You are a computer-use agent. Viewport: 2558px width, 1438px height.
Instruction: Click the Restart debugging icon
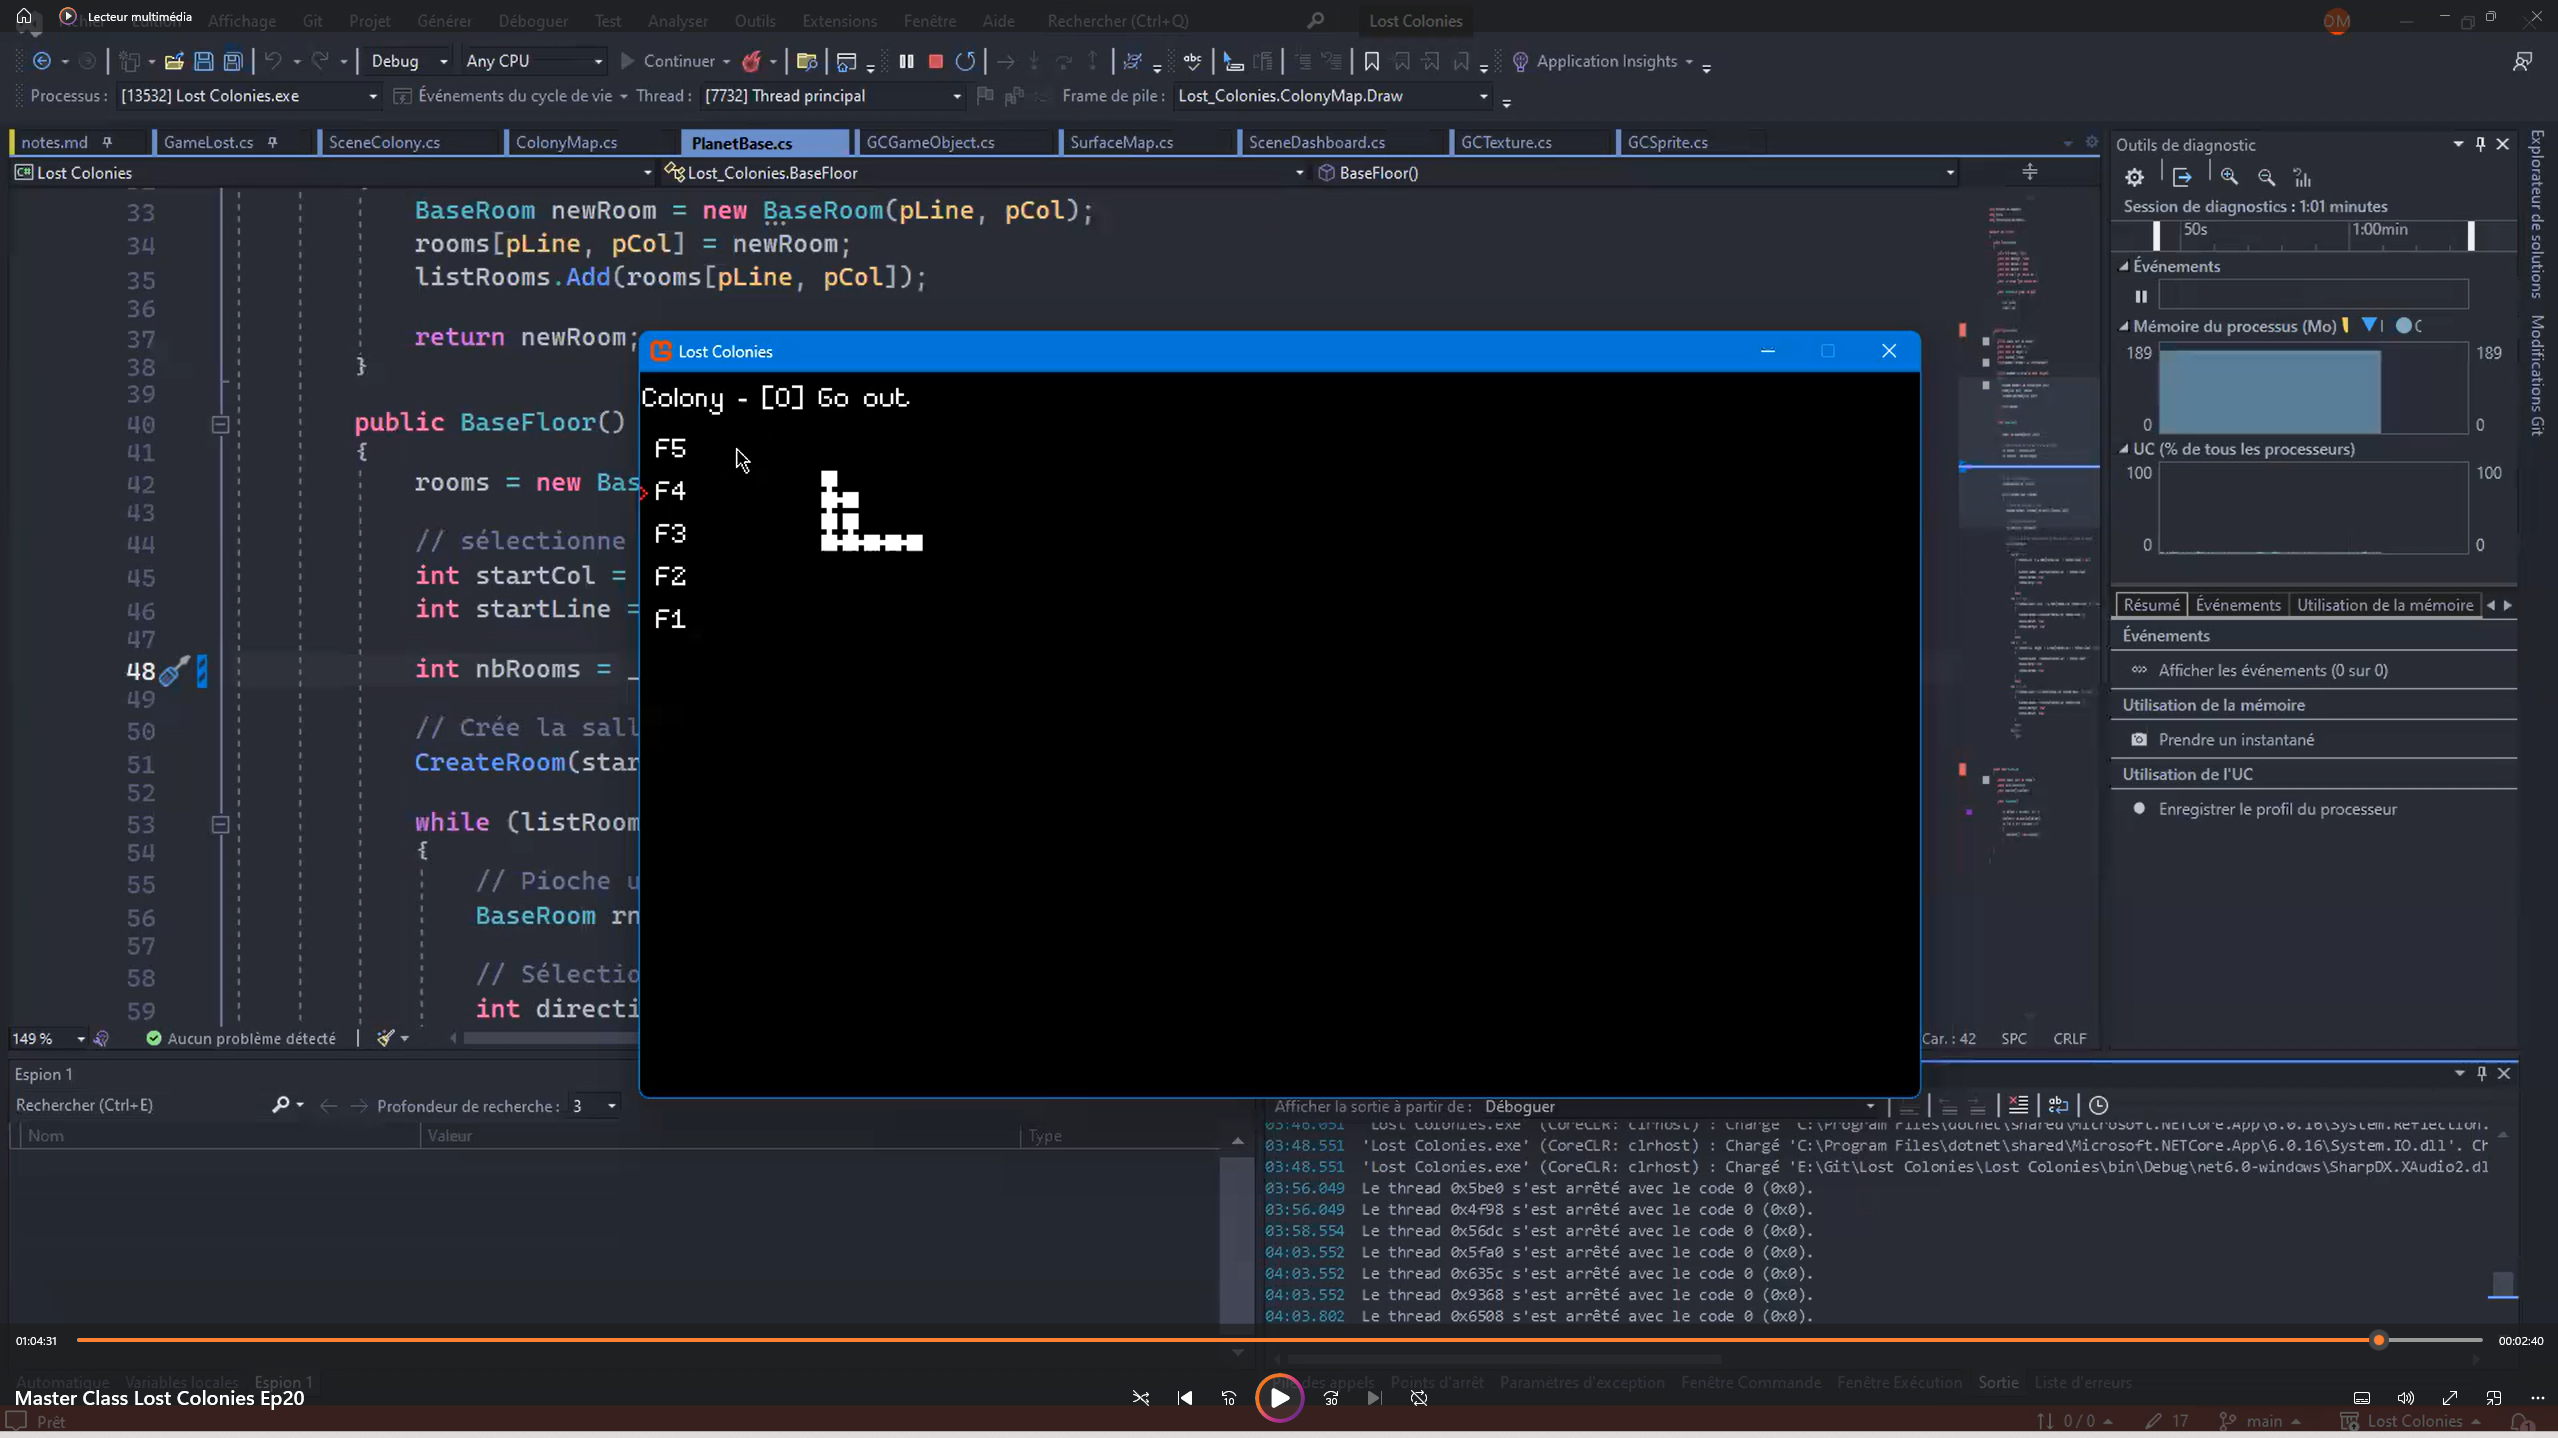point(965,61)
